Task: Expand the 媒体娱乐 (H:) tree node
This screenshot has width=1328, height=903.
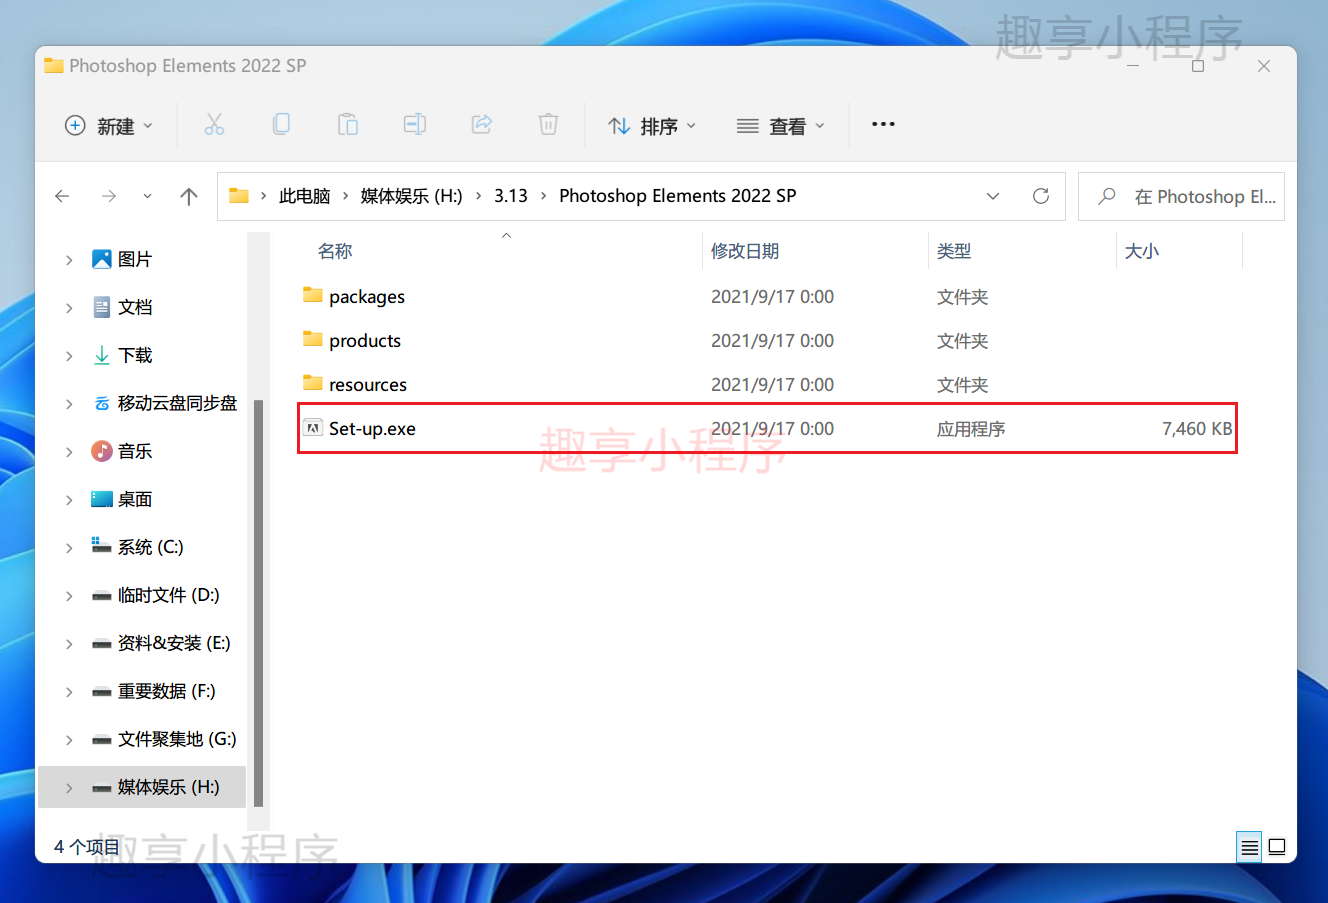Action: [x=69, y=788]
